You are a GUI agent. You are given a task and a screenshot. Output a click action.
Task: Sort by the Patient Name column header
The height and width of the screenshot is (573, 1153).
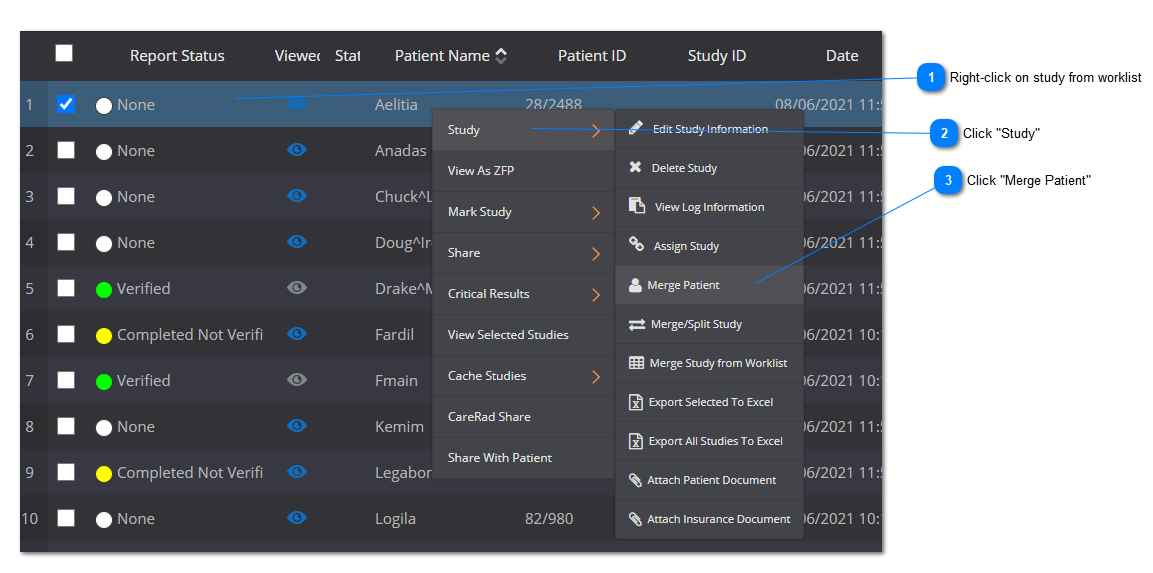(442, 56)
